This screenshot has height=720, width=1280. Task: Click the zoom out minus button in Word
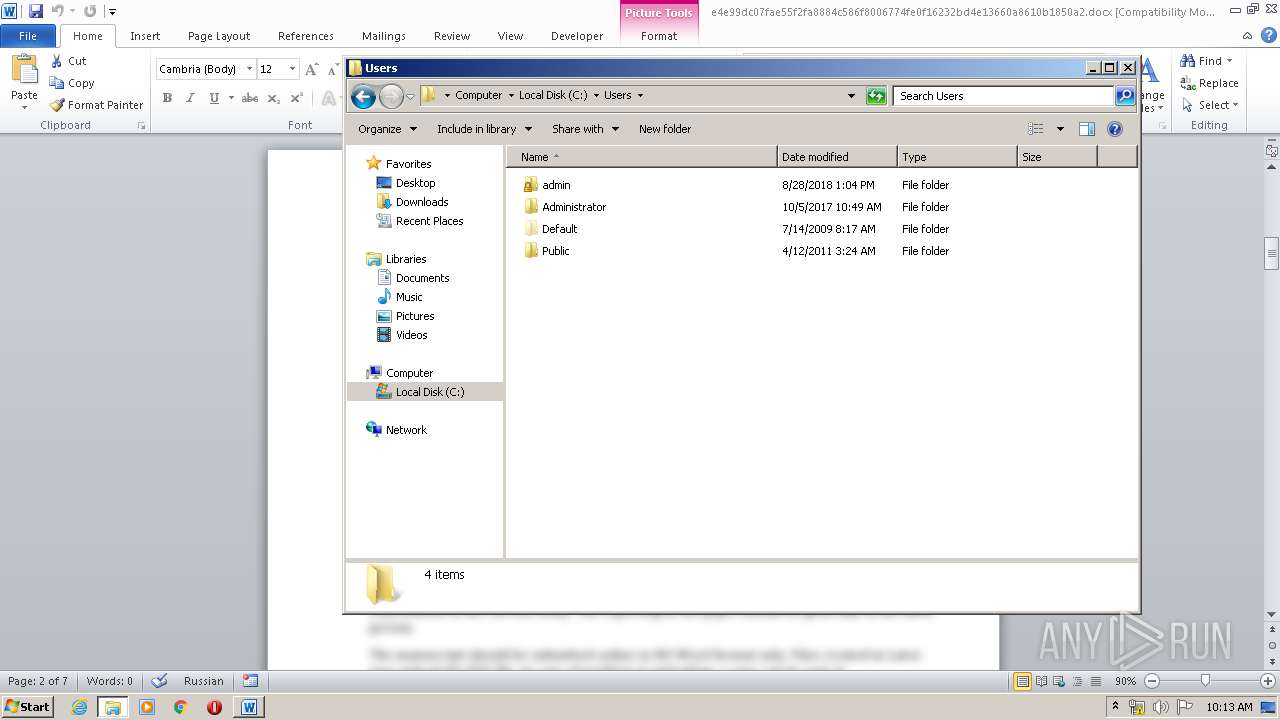click(x=1151, y=681)
